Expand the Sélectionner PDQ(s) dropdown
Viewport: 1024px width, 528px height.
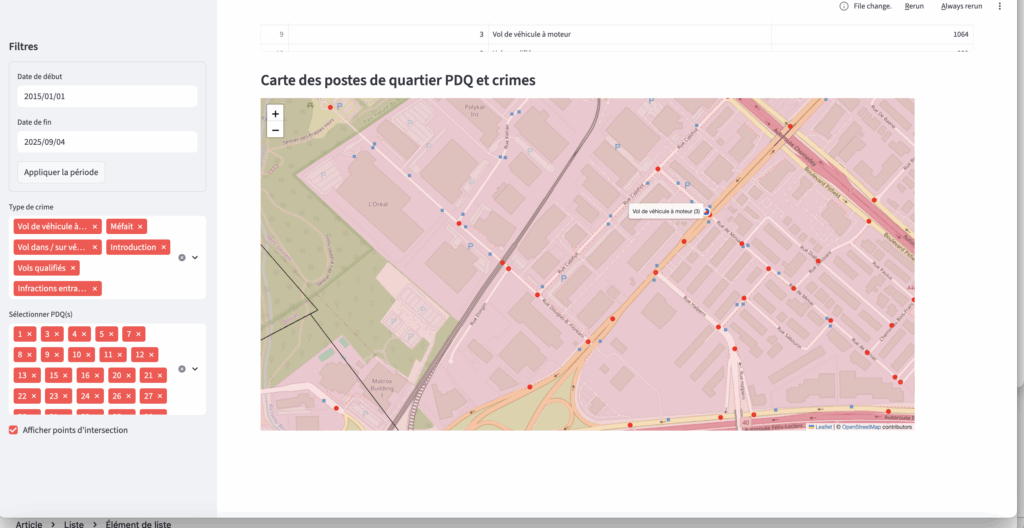[195, 369]
